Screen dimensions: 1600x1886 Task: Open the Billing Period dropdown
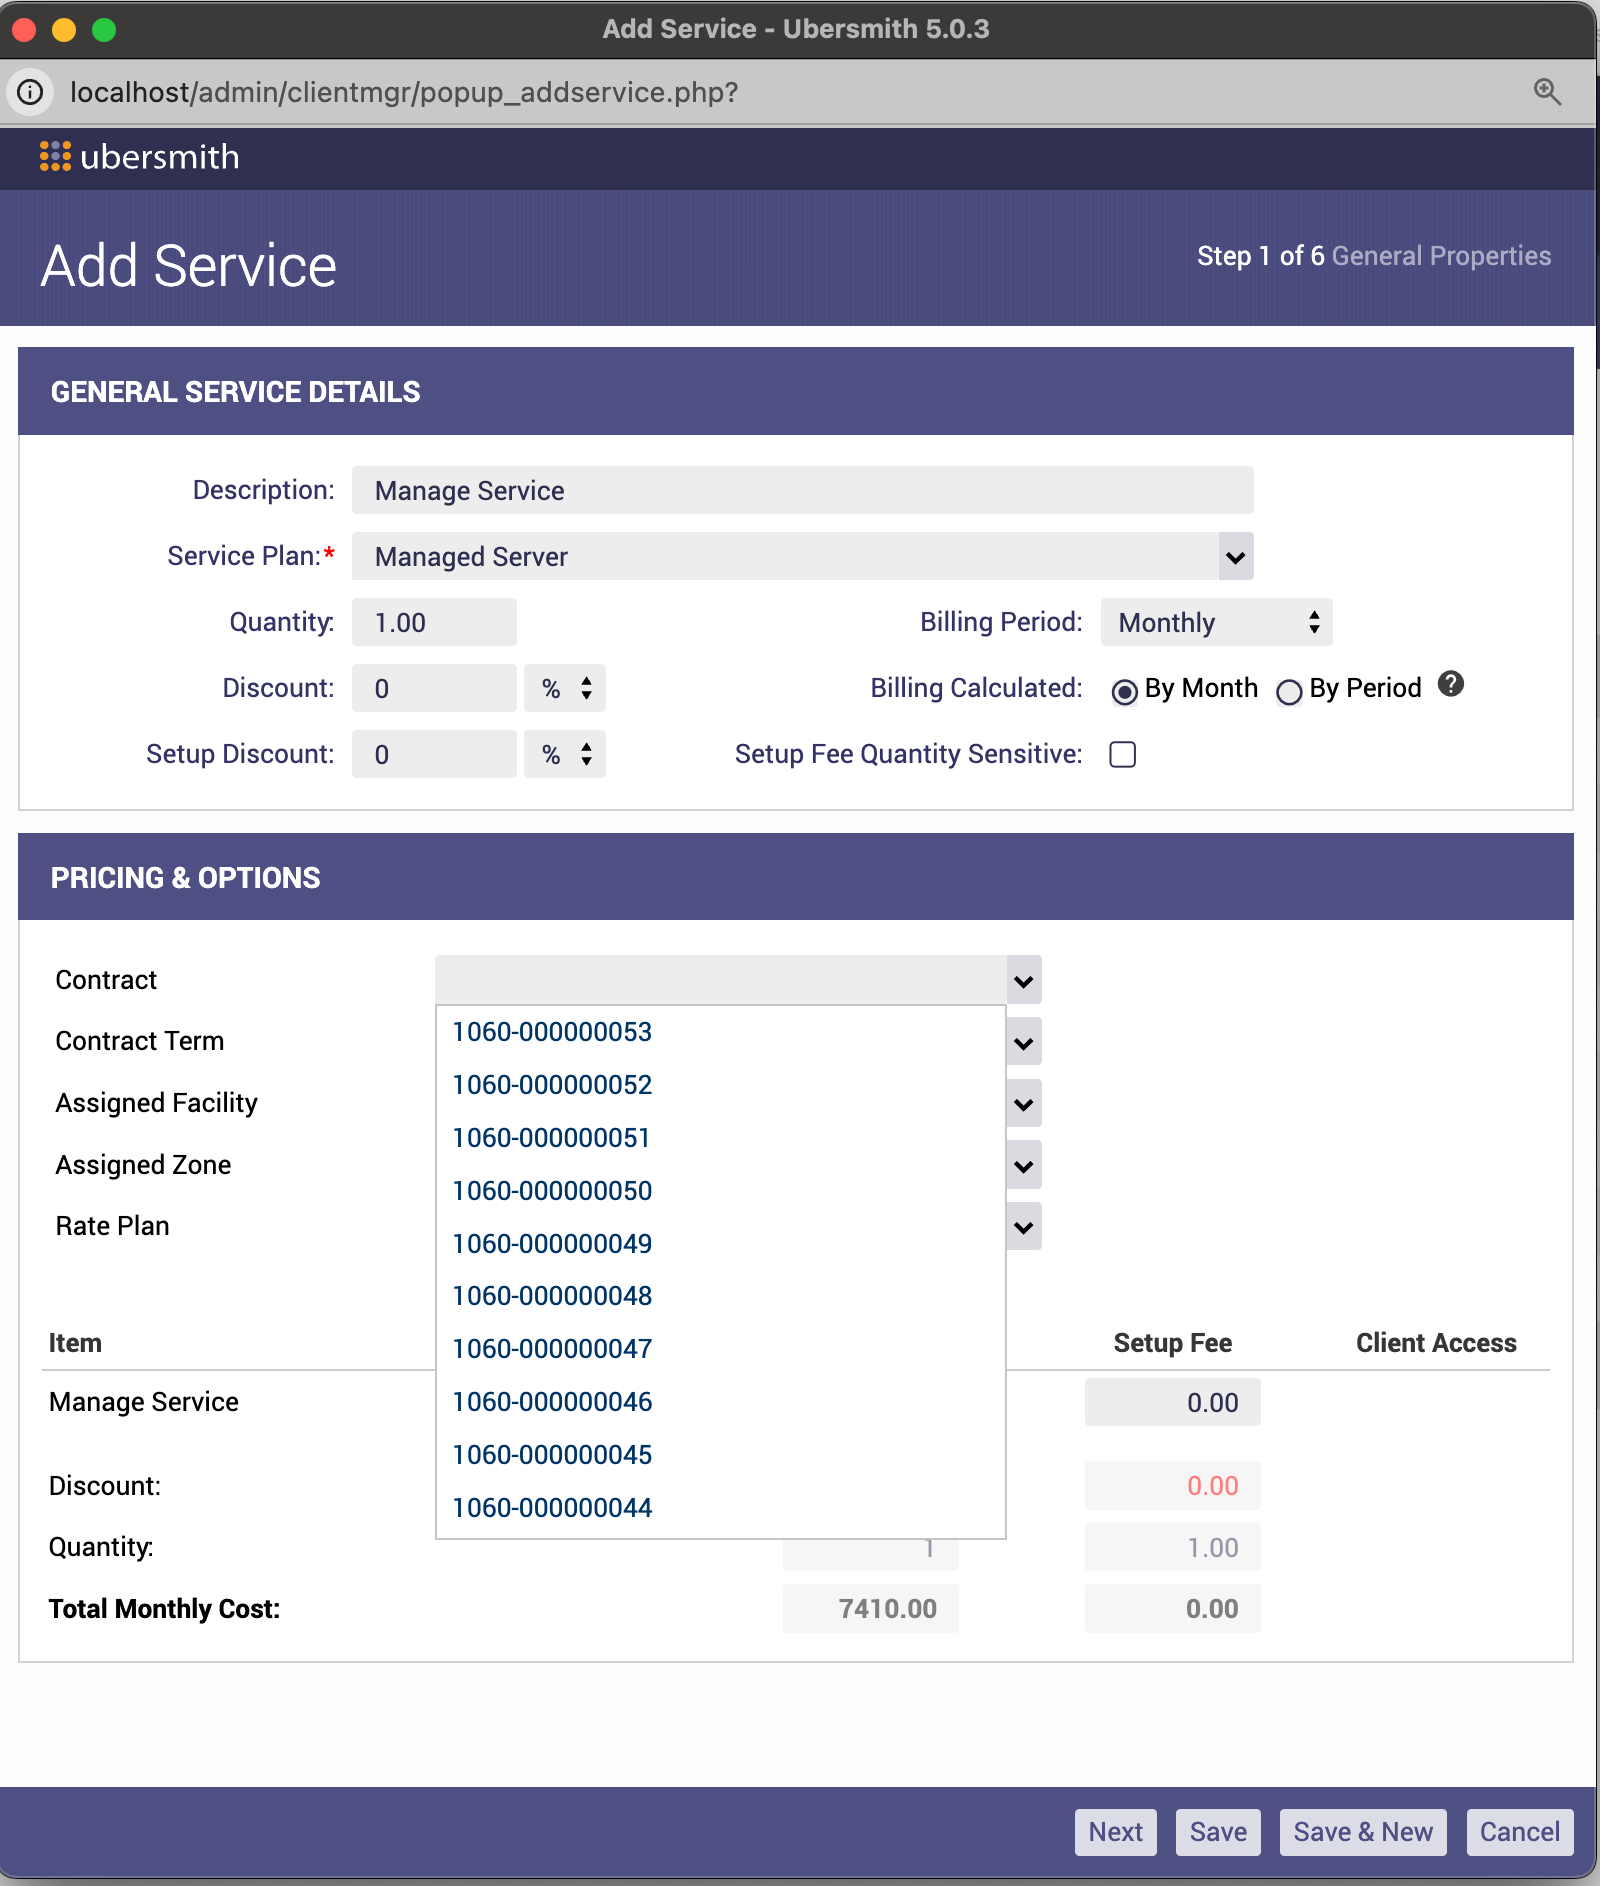coord(1215,623)
